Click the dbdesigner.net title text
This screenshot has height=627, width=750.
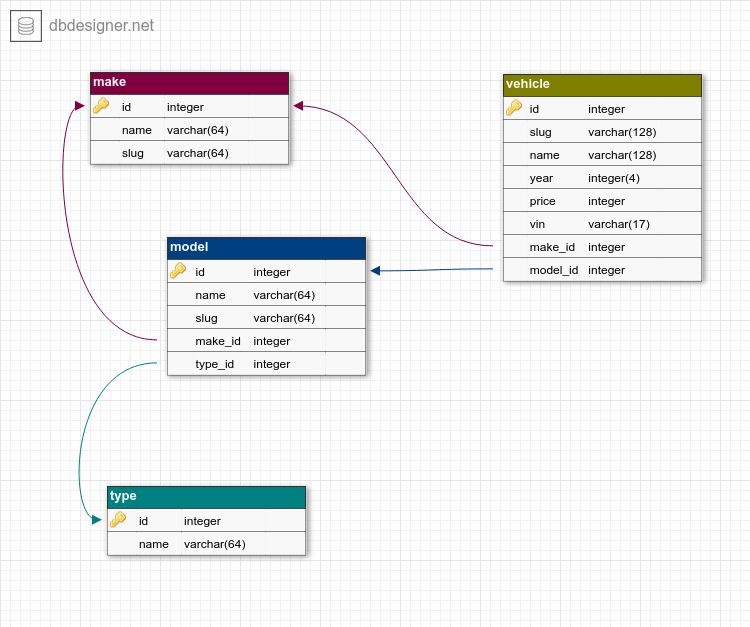pos(101,25)
